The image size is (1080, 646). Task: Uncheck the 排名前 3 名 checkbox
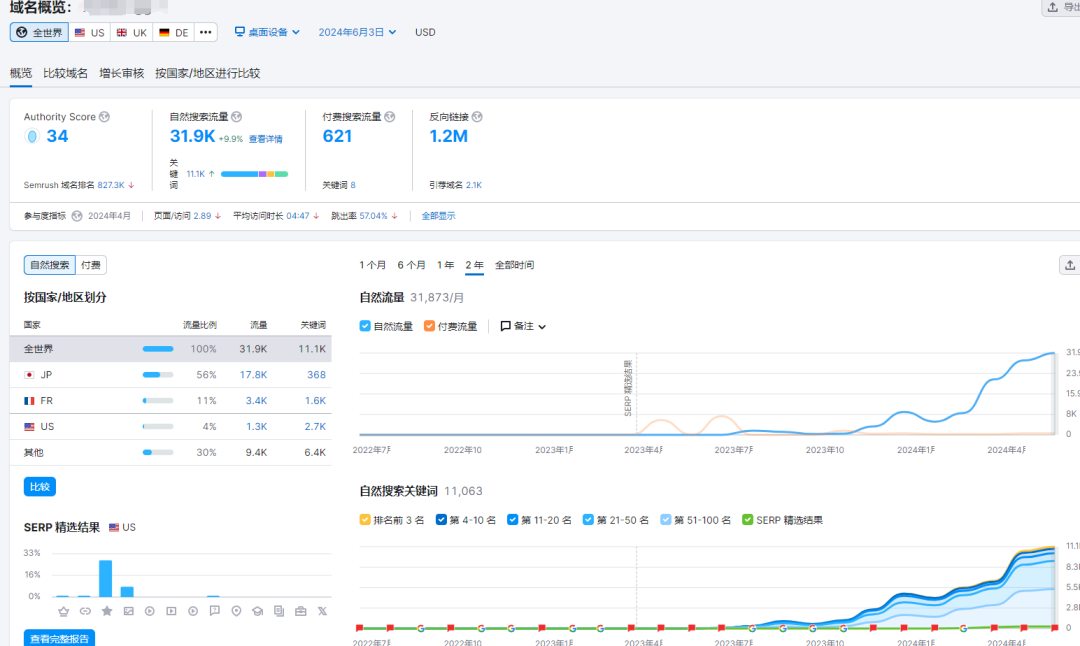pyautogui.click(x=365, y=520)
